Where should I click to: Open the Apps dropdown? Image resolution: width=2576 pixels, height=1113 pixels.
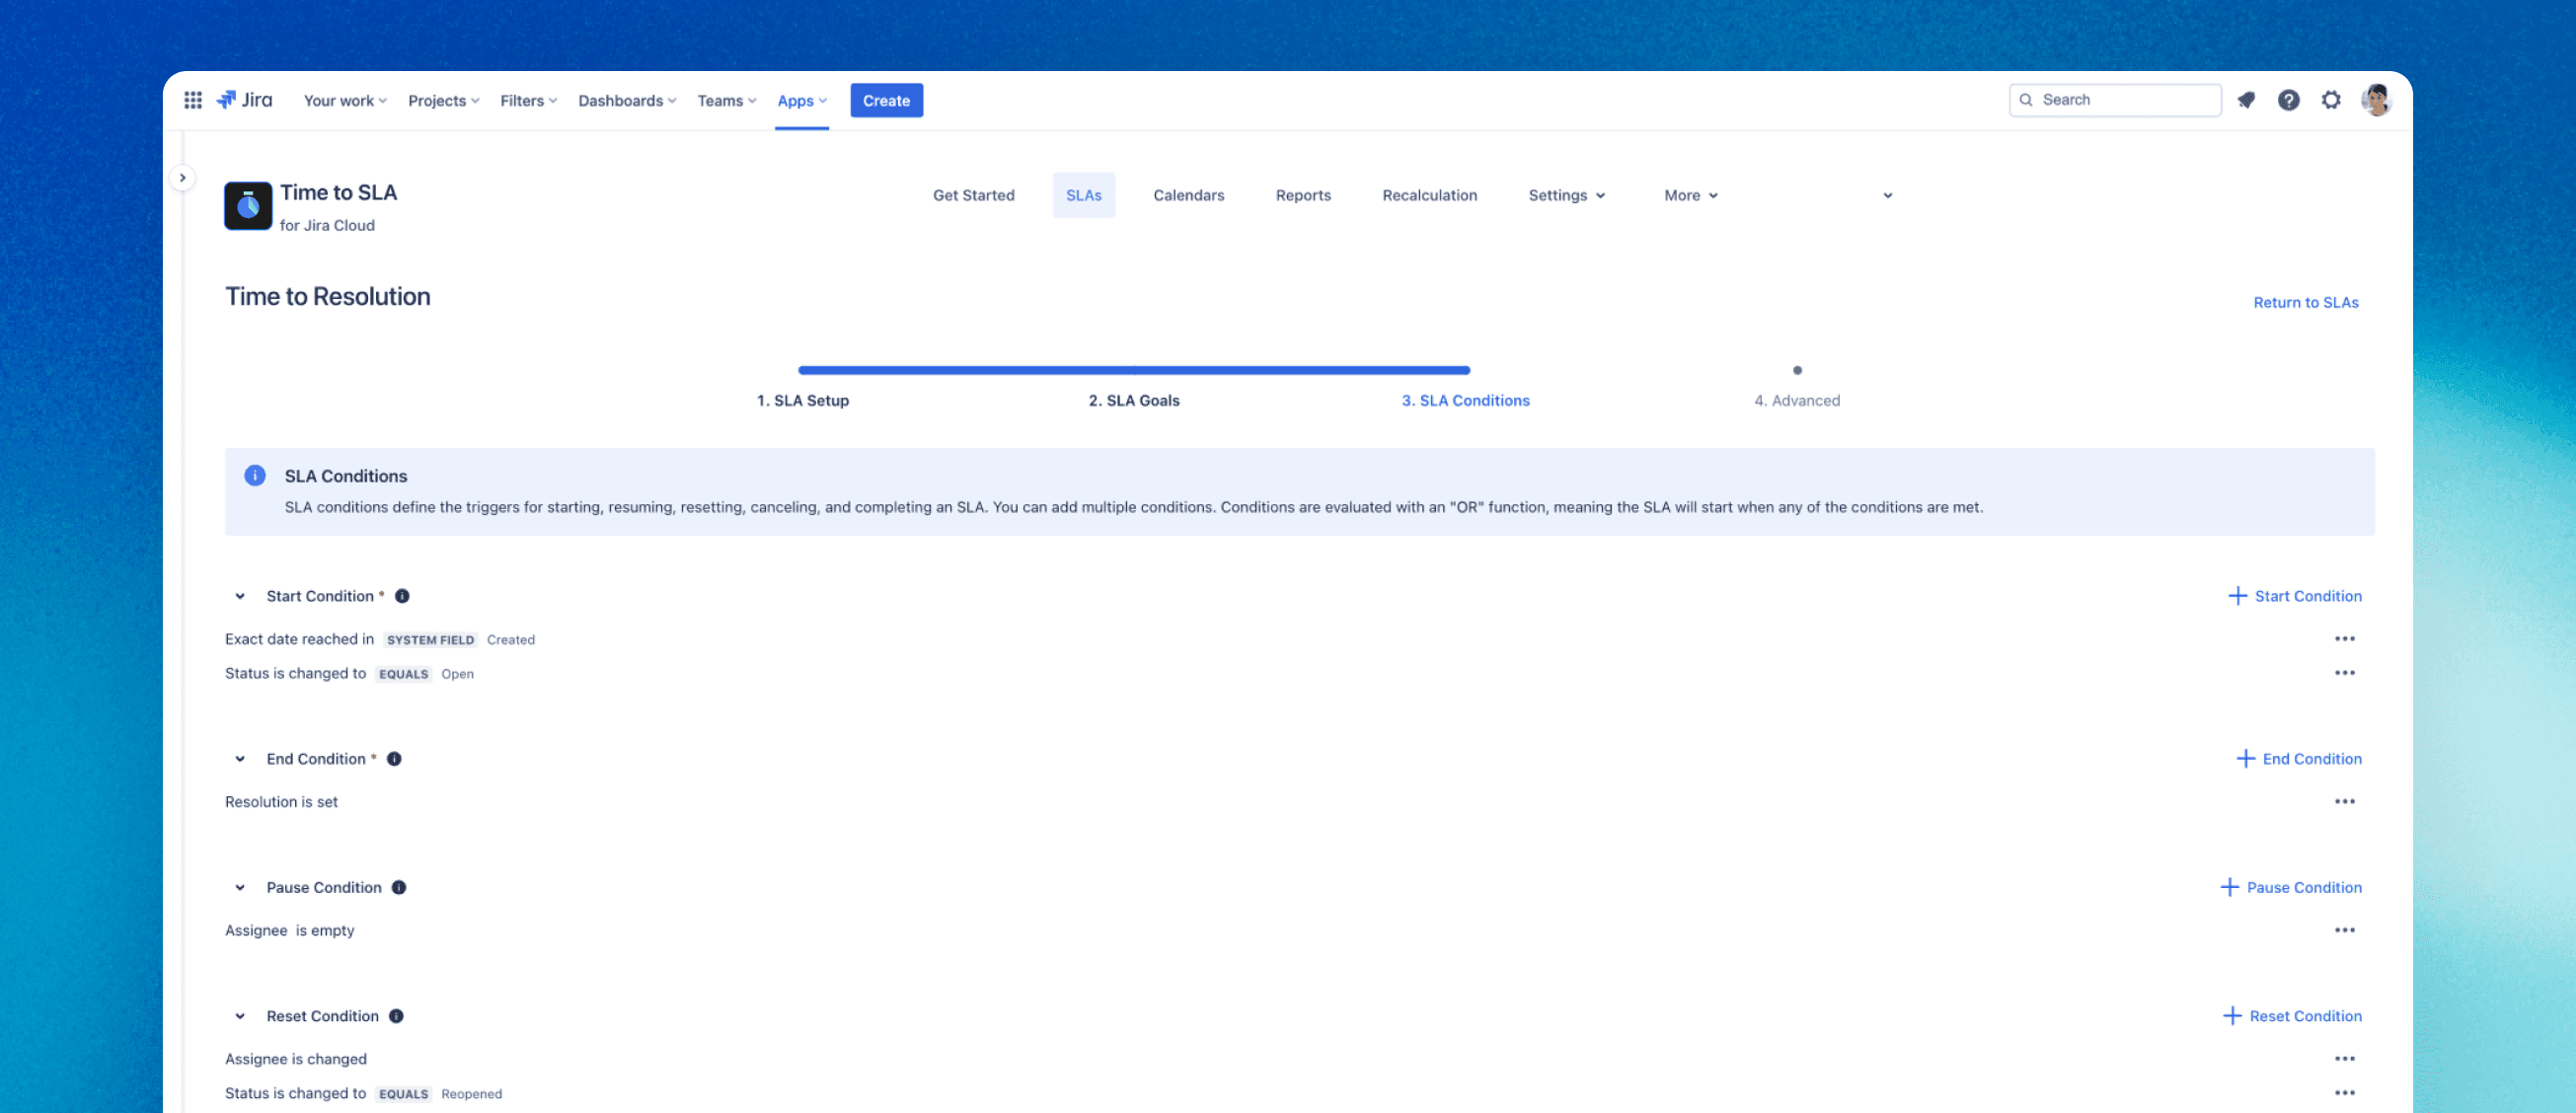tap(802, 101)
